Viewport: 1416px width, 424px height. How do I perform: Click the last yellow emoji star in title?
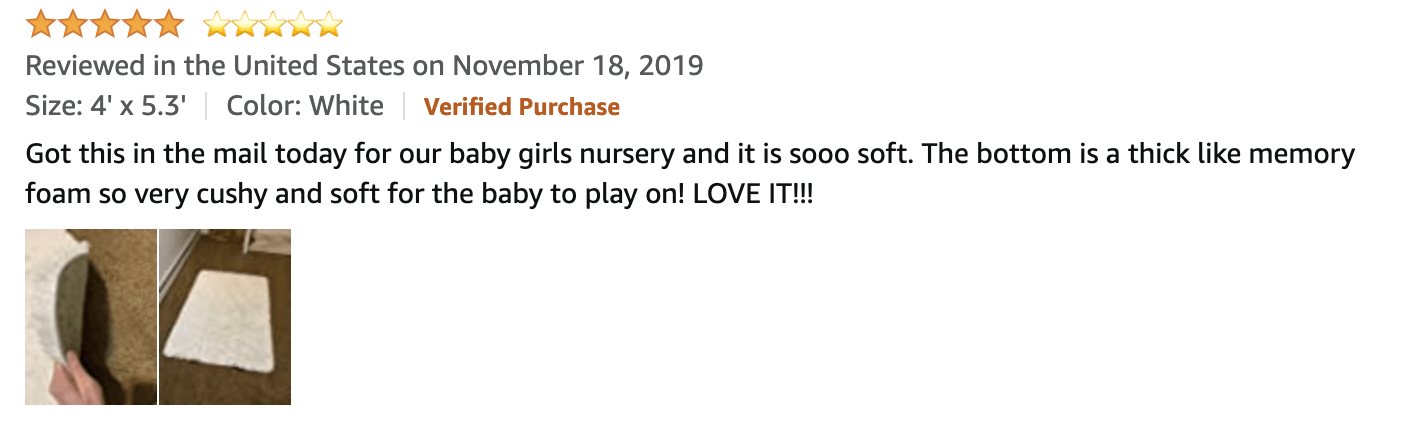tap(329, 24)
